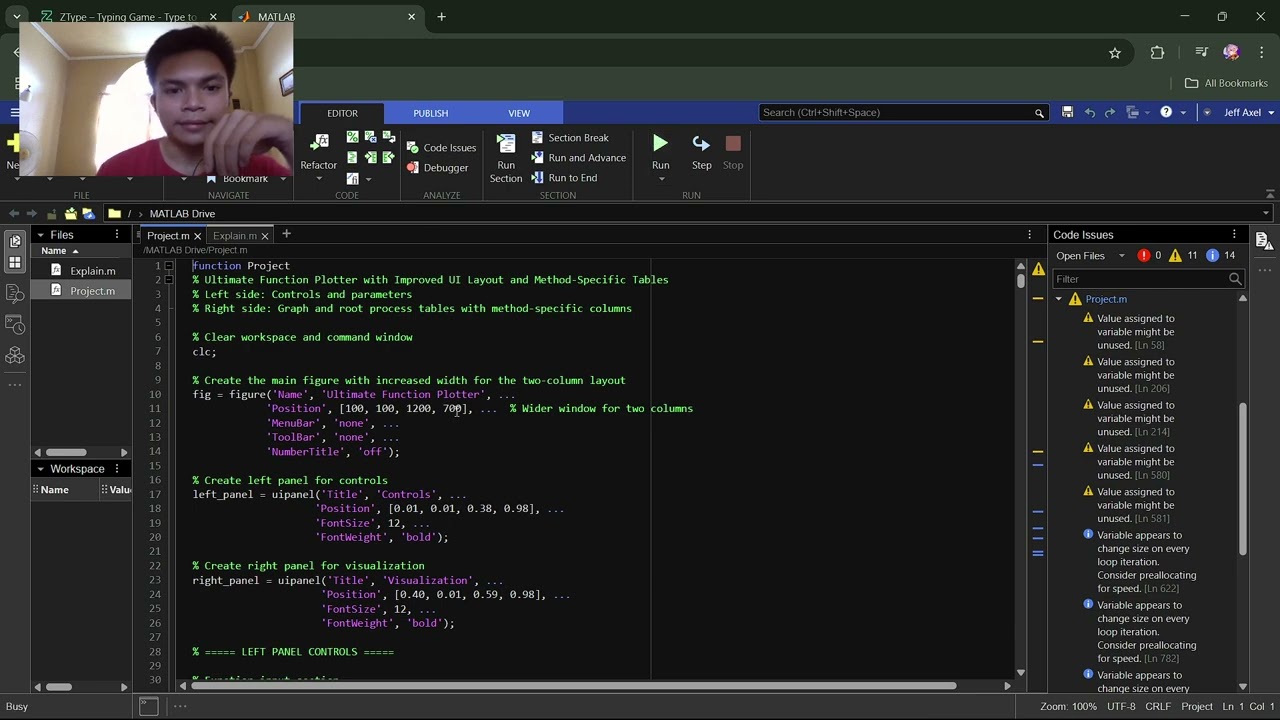The width and height of the screenshot is (1280, 720).
Task: Open Code Issues panel options menu
Action: point(1234,234)
